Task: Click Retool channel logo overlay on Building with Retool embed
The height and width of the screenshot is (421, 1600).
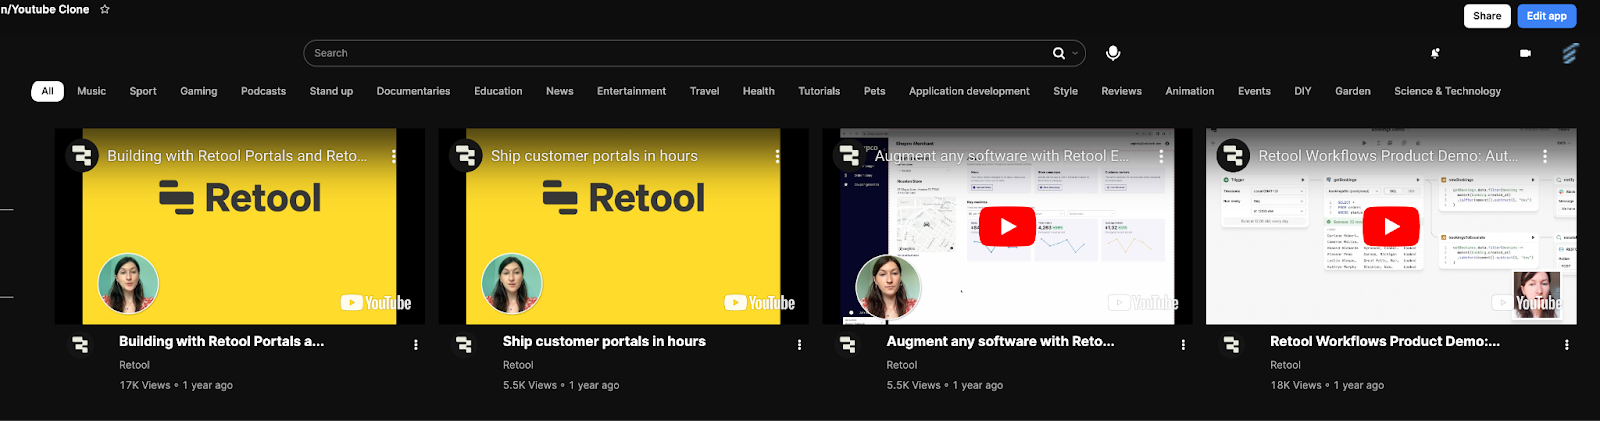Action: click(82, 156)
